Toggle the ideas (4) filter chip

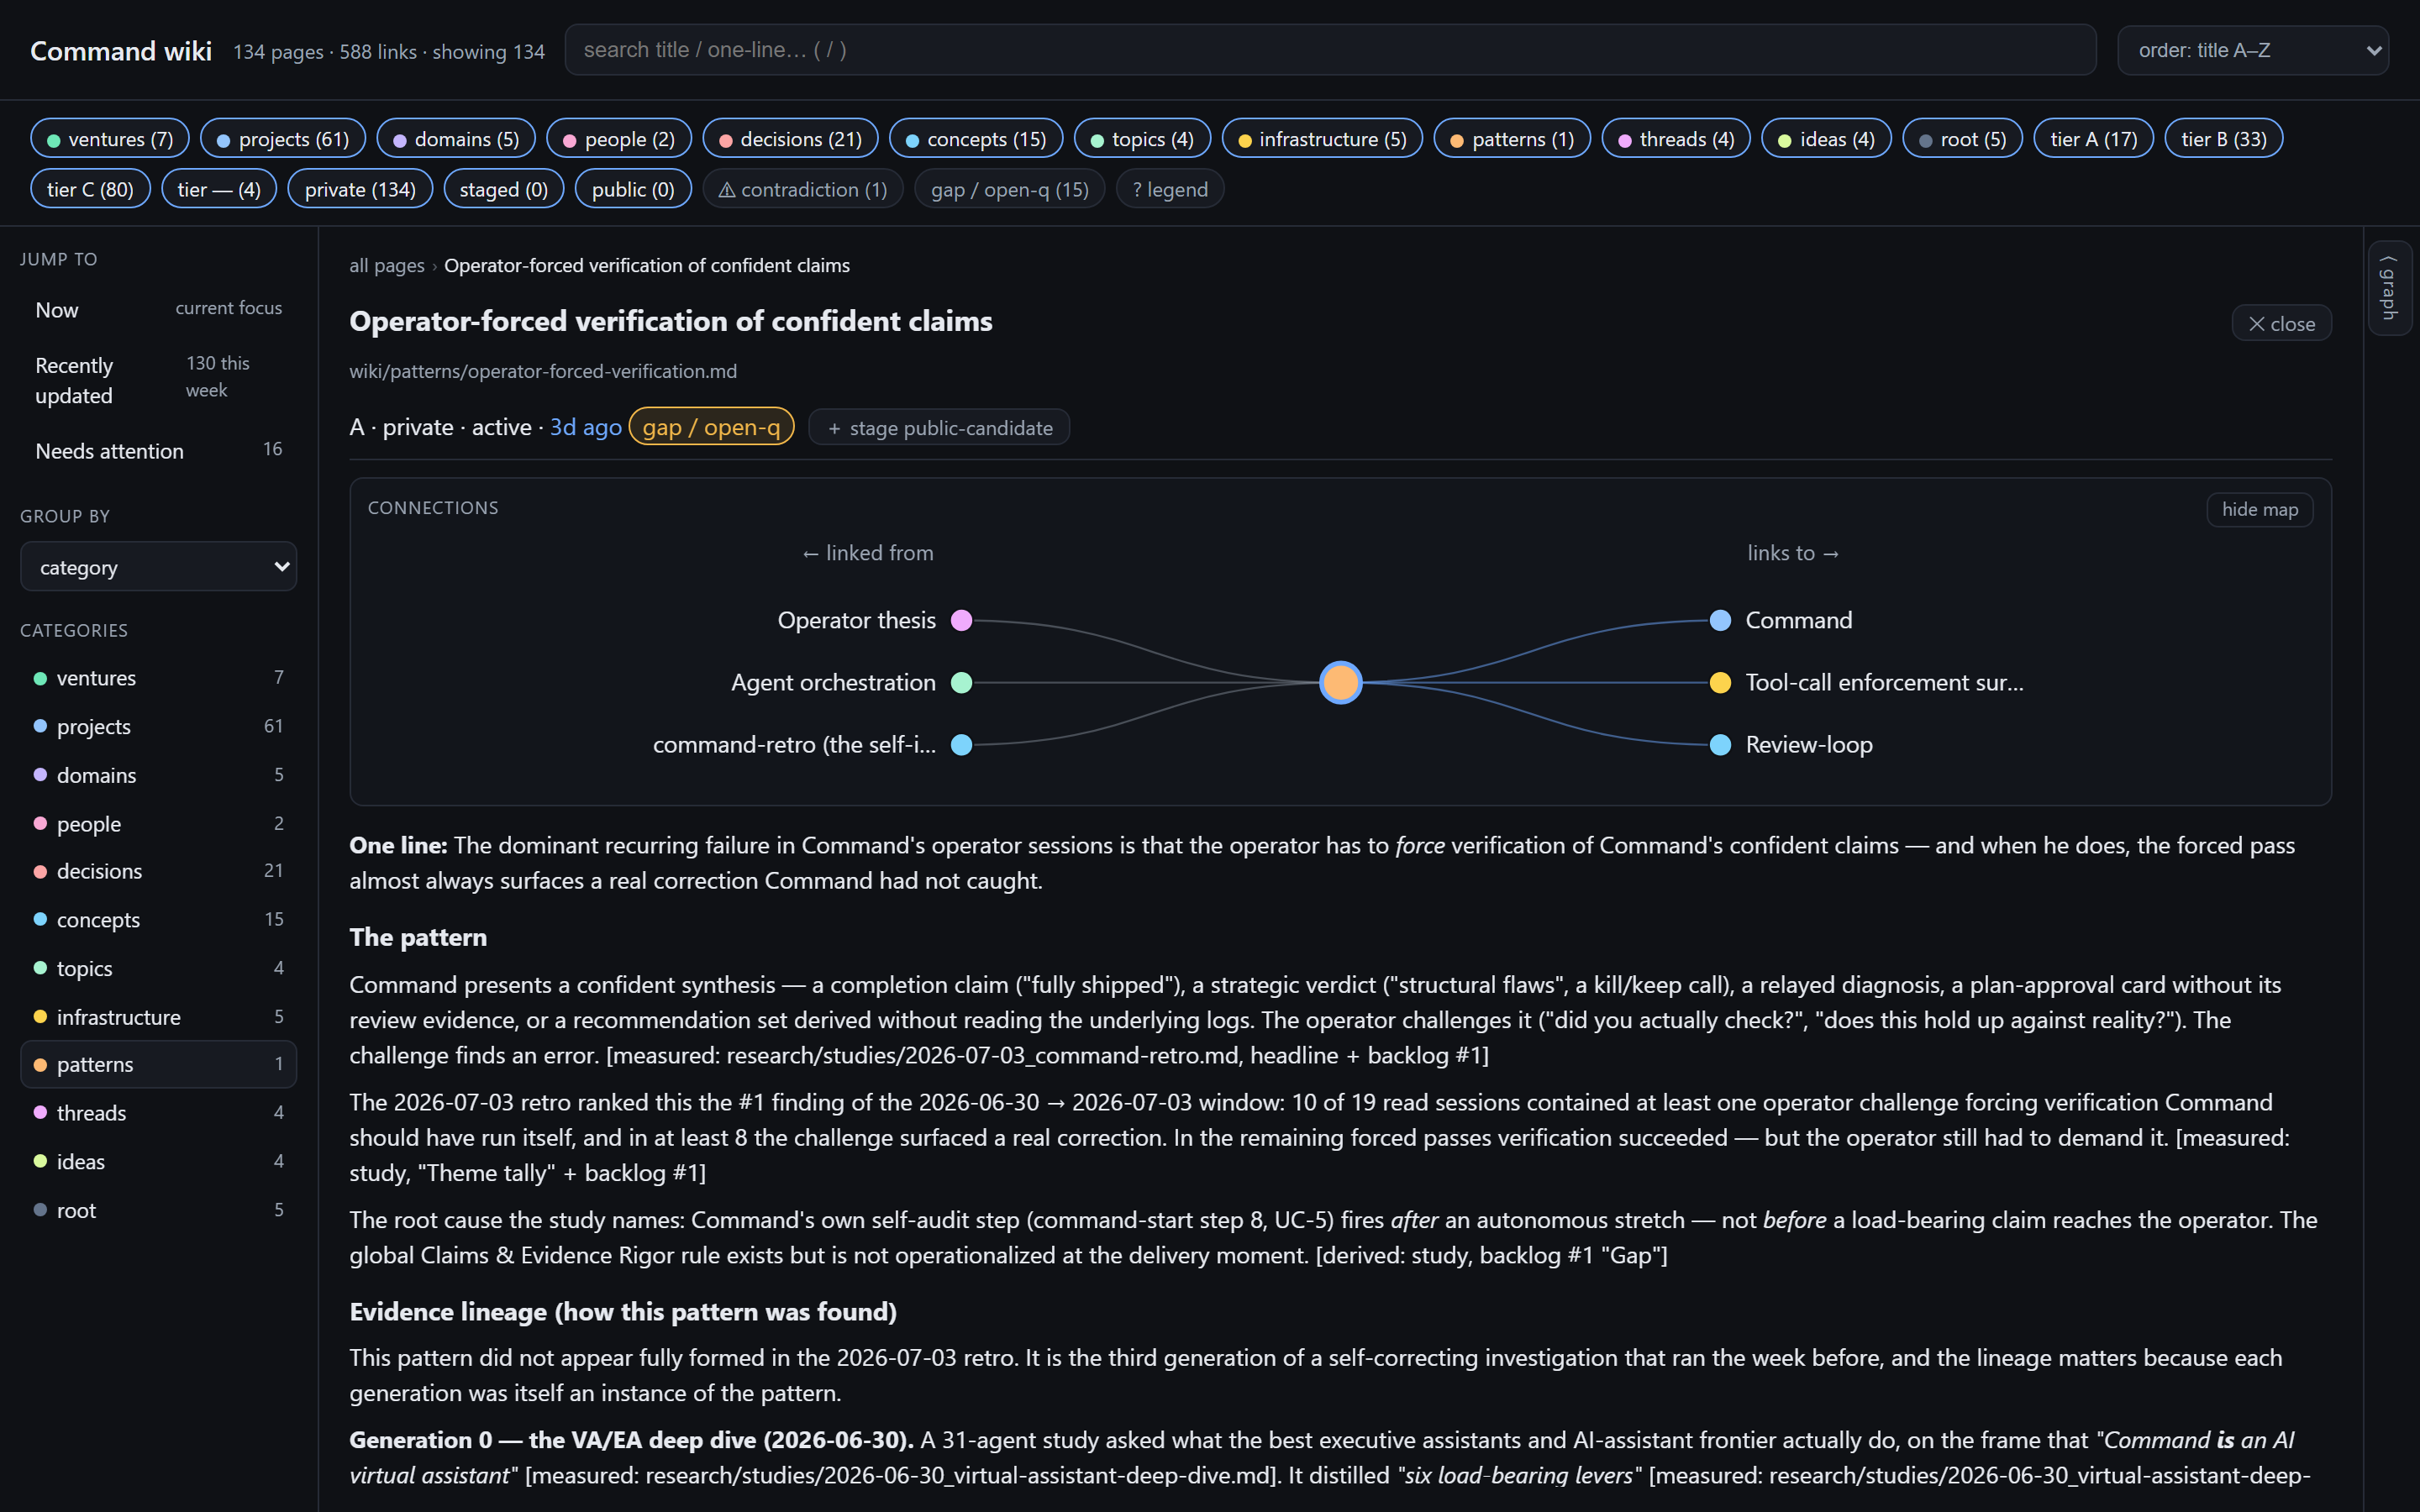1826,139
